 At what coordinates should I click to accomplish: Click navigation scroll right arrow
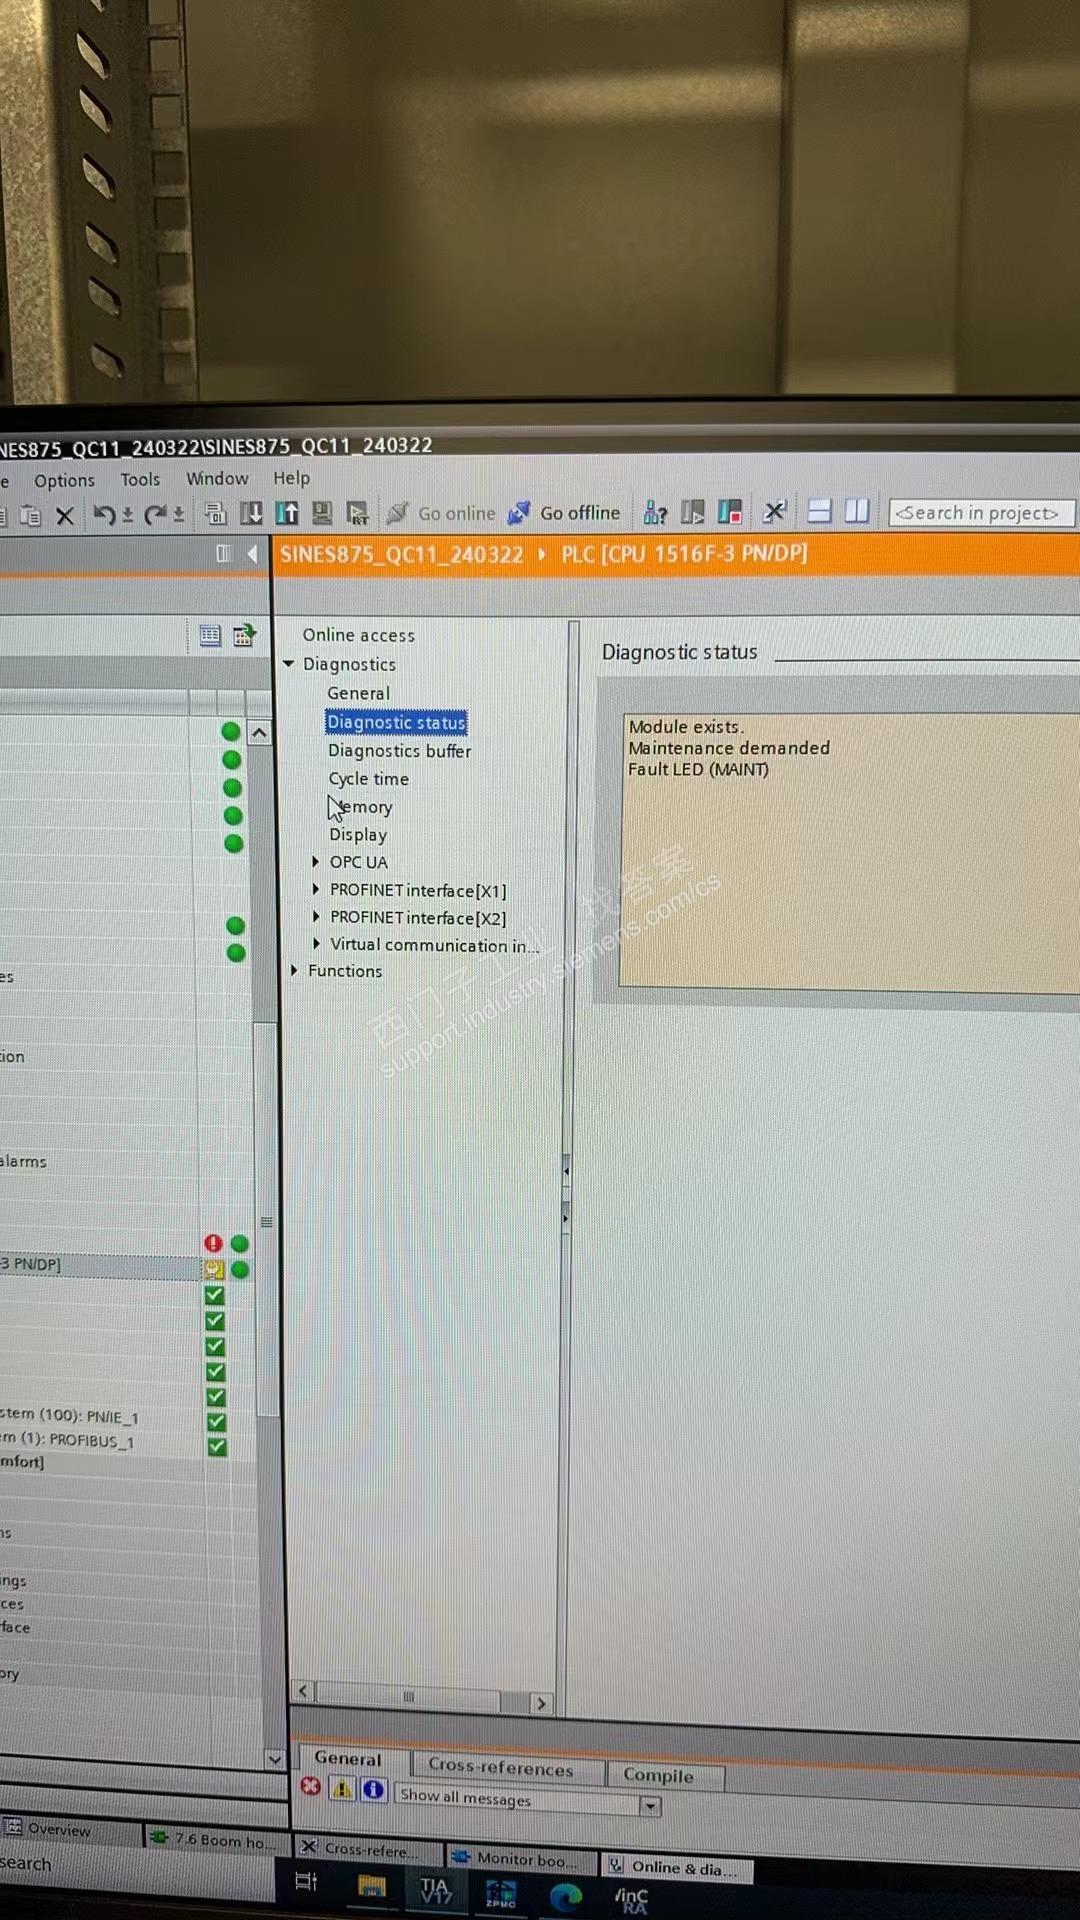(x=541, y=1703)
